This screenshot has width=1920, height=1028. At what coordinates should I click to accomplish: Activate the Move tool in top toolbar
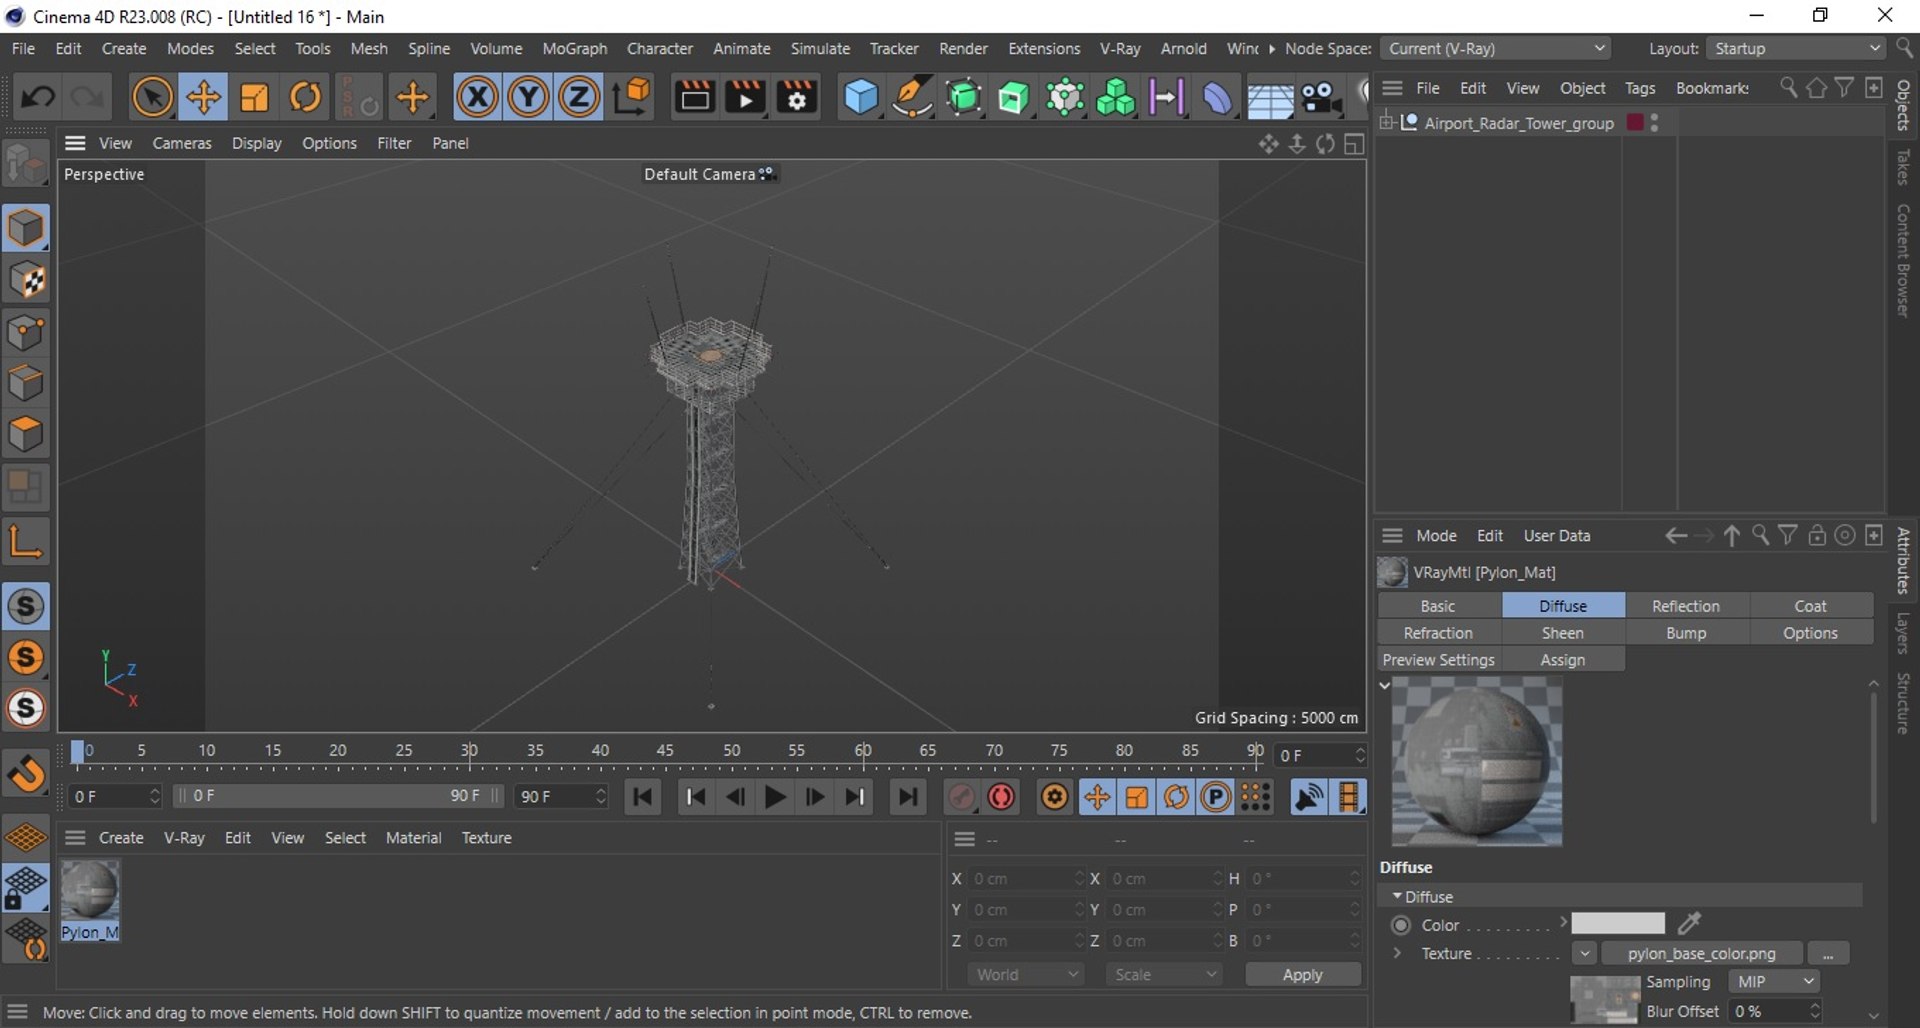[203, 97]
